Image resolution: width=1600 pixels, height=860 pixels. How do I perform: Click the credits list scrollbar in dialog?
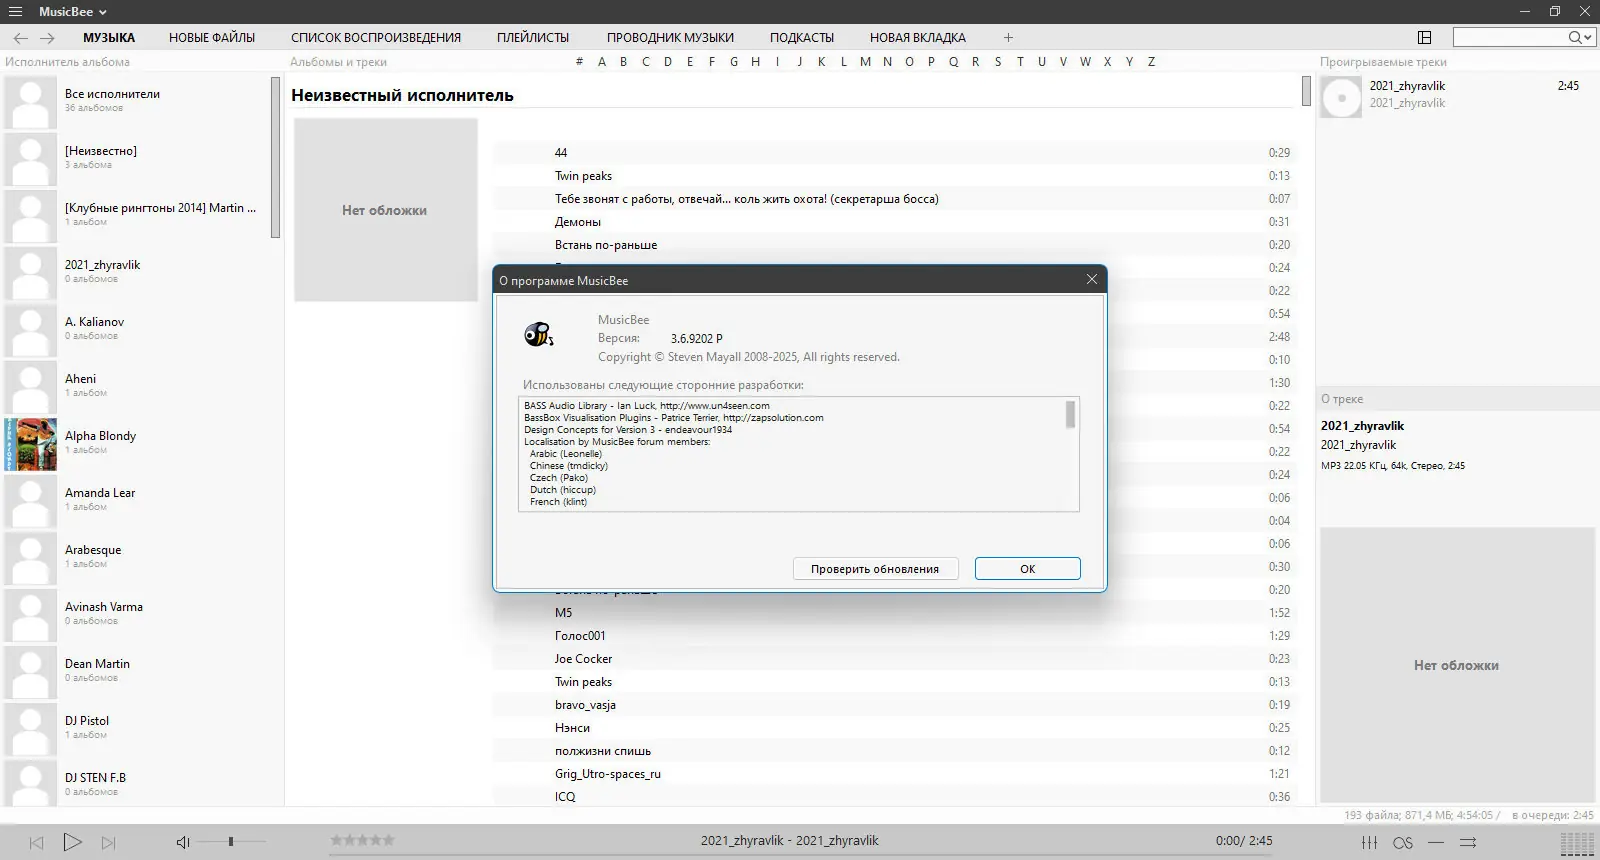(x=1070, y=414)
